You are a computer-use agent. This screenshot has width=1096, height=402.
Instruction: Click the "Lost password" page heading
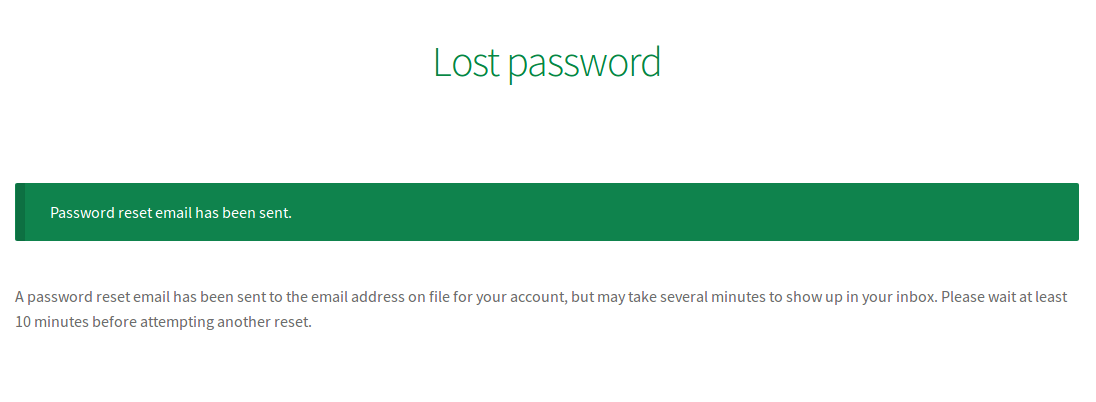pos(547,62)
